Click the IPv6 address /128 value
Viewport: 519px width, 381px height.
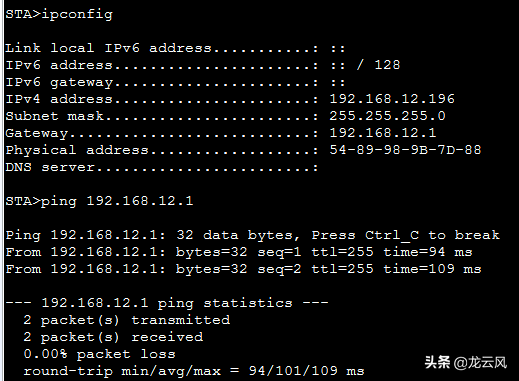pos(365,65)
